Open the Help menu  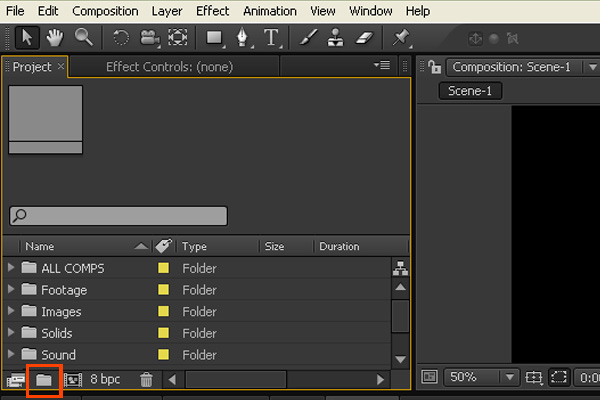point(418,11)
